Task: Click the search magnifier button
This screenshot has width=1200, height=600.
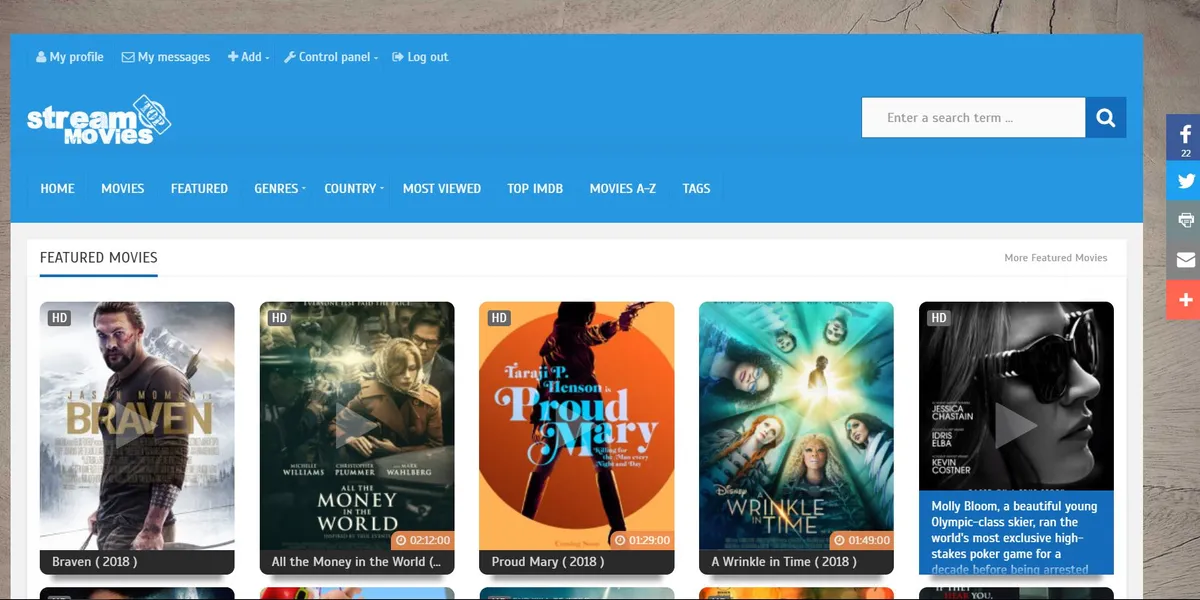Action: 1105,117
